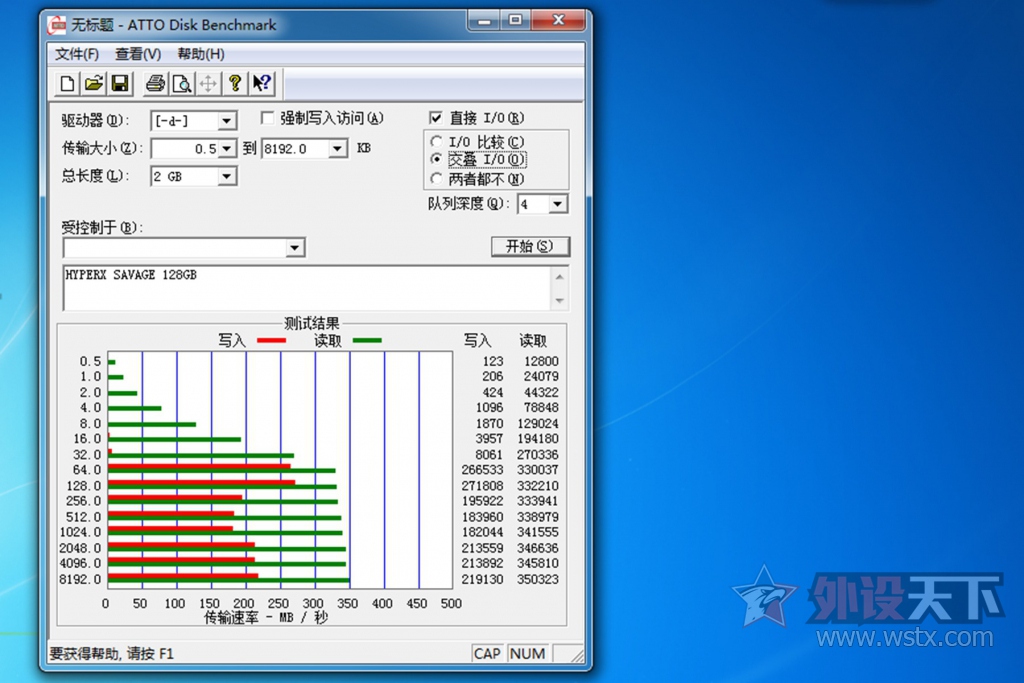Open the 文件(F) menu
The image size is (1024, 683).
pos(77,54)
